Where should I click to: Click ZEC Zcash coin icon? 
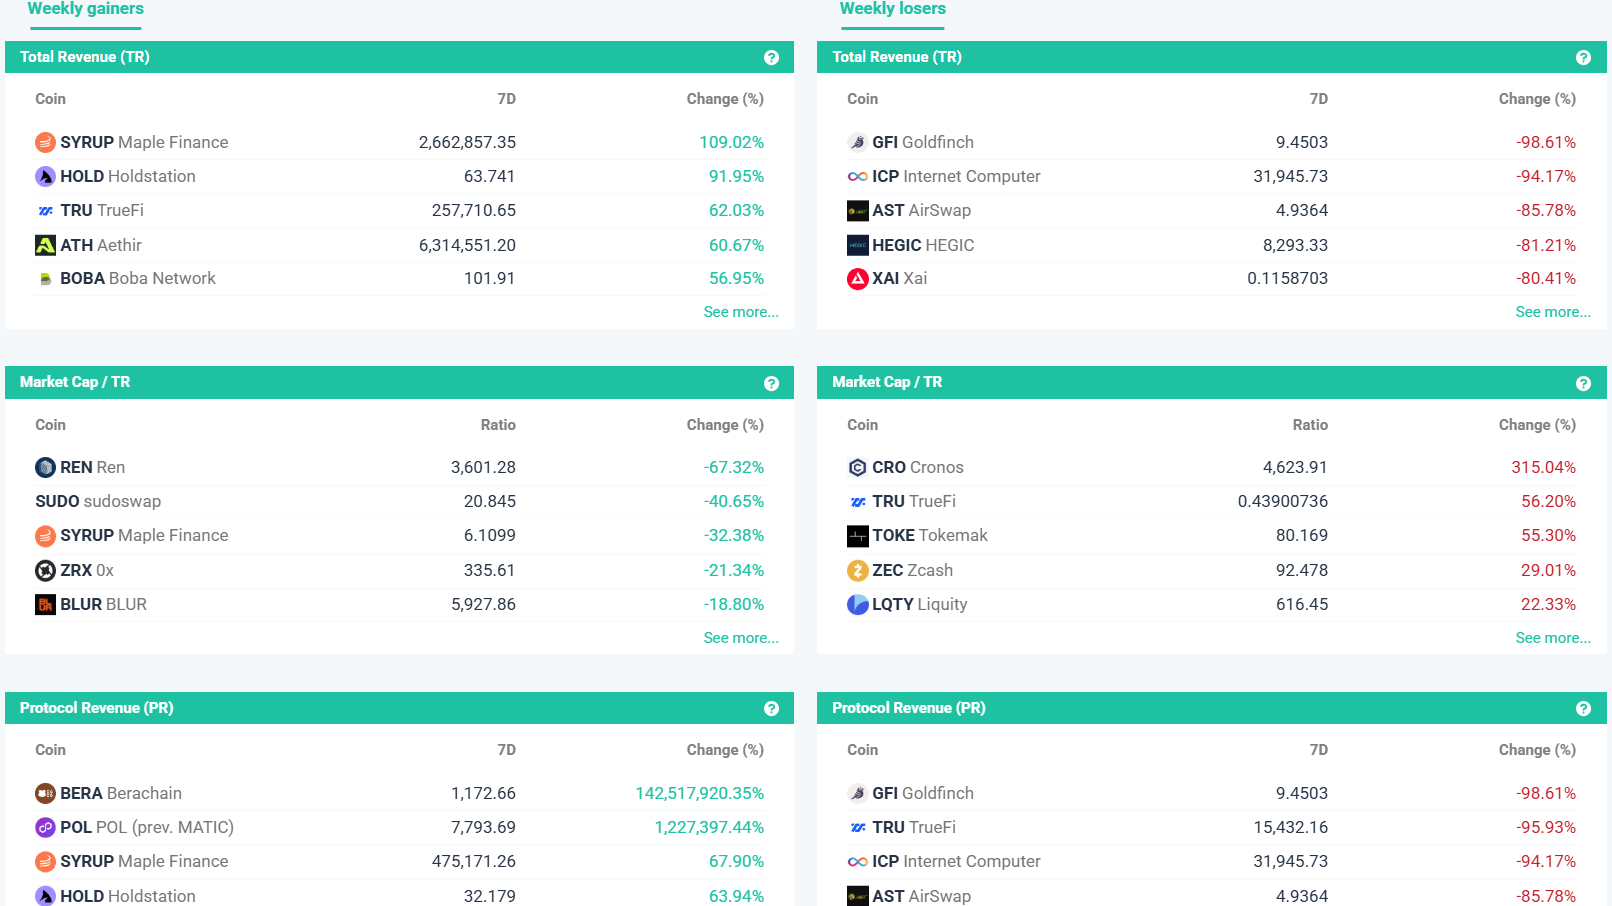[857, 570]
